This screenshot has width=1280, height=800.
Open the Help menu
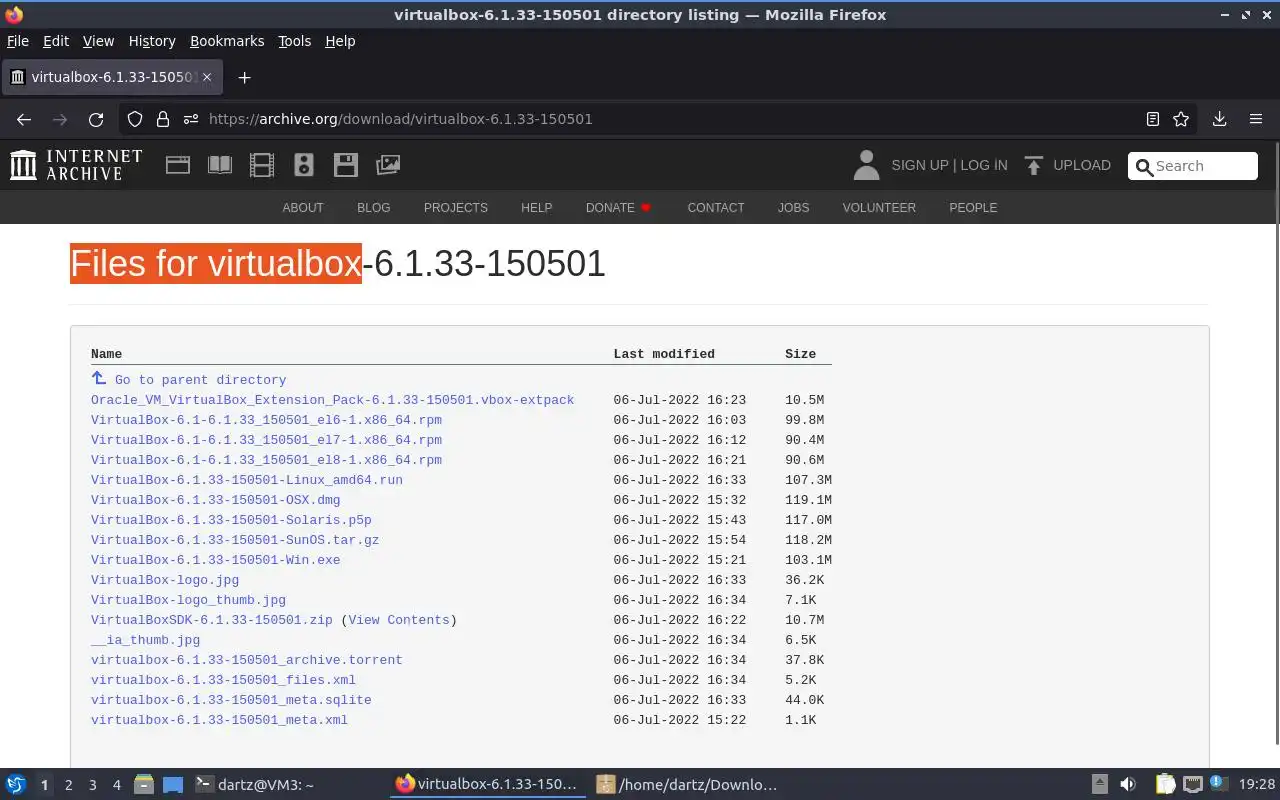(340, 41)
